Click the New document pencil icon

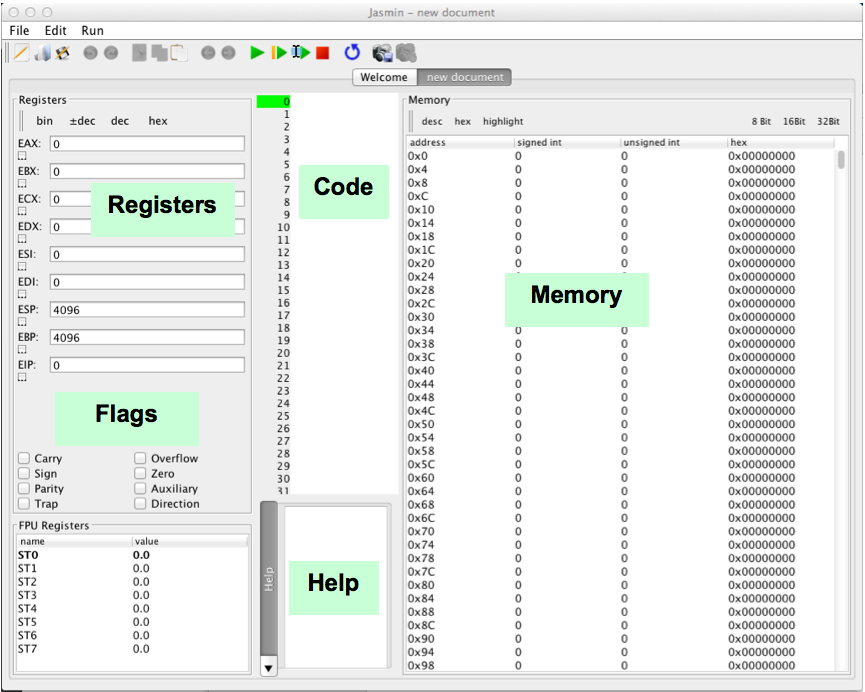pyautogui.click(x=21, y=52)
